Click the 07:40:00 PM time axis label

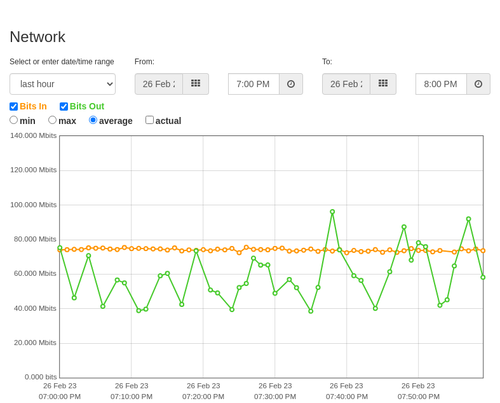[x=347, y=397]
